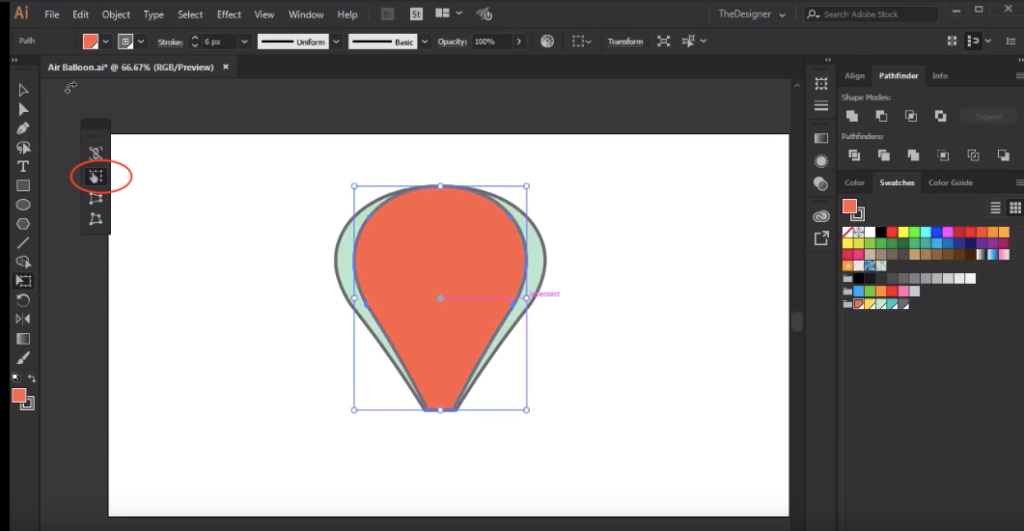Choose the Direct Selection tool

coord(23,109)
